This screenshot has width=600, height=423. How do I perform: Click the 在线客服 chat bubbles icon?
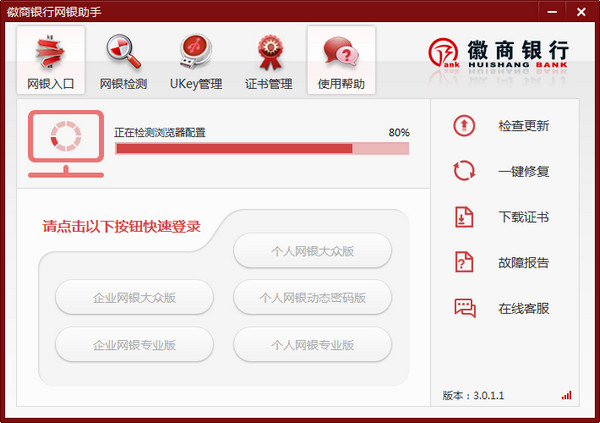(x=465, y=308)
